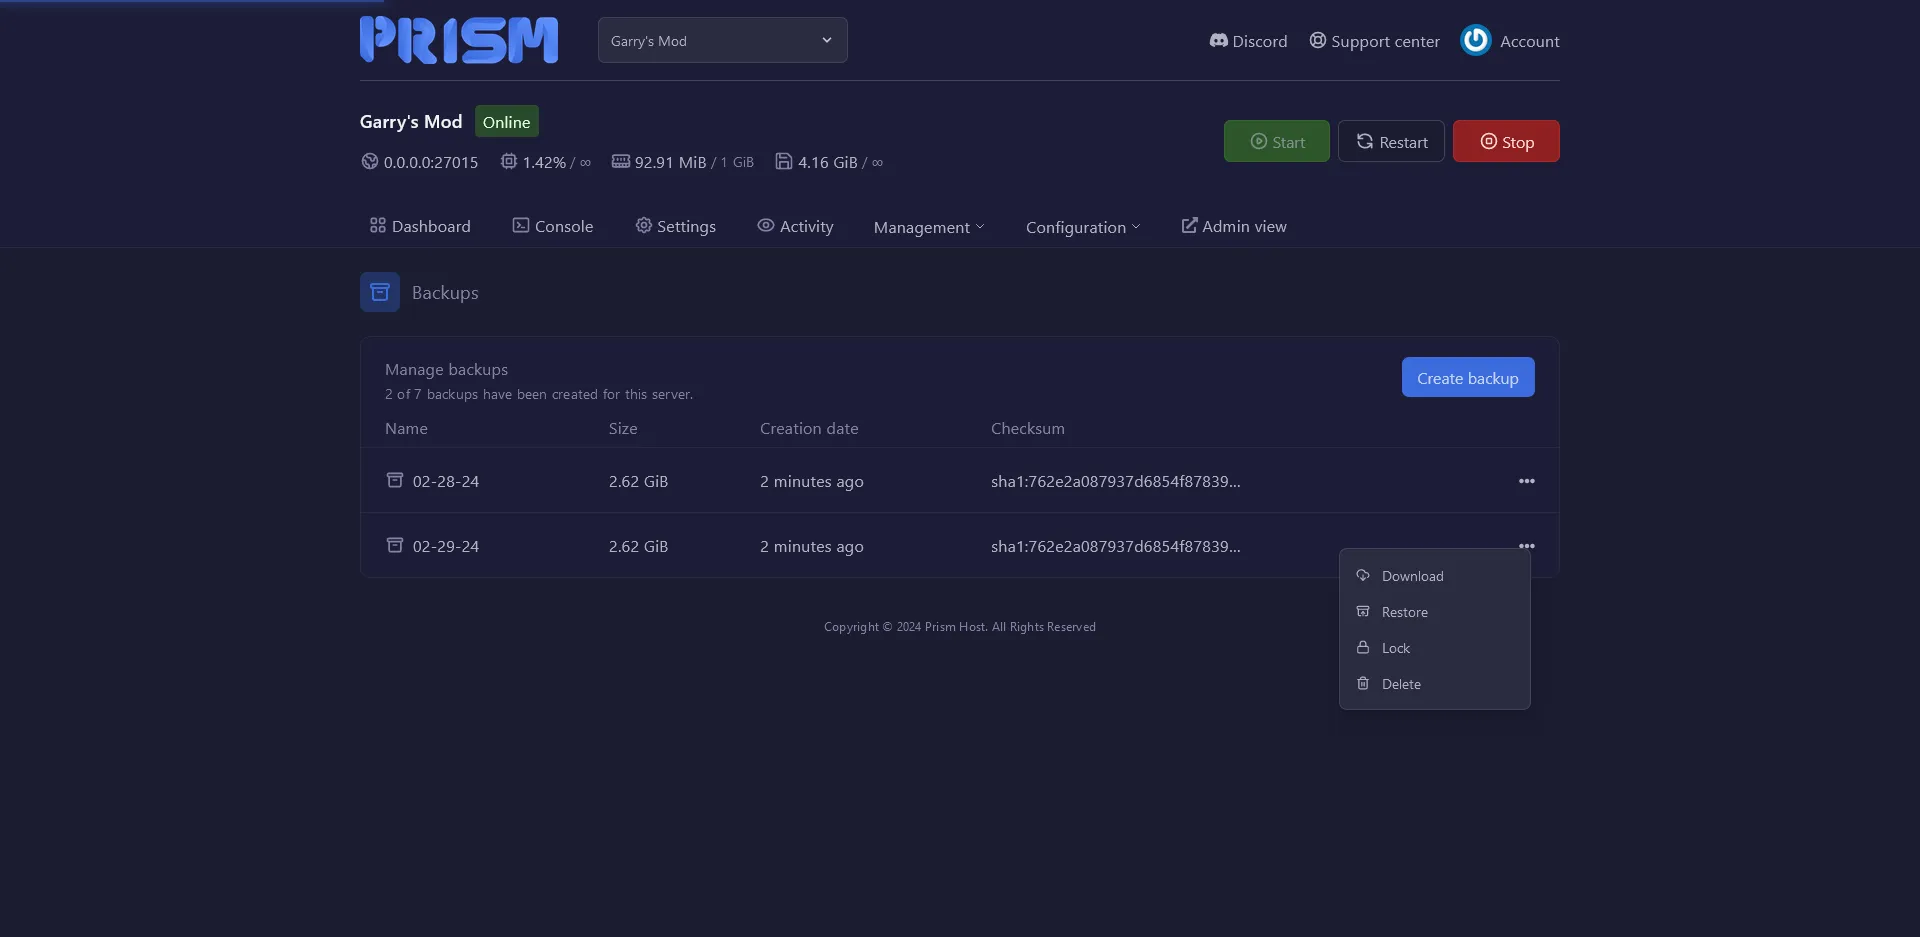The image size is (1920, 937).
Task: Open Admin view external link
Action: pos(1234,226)
